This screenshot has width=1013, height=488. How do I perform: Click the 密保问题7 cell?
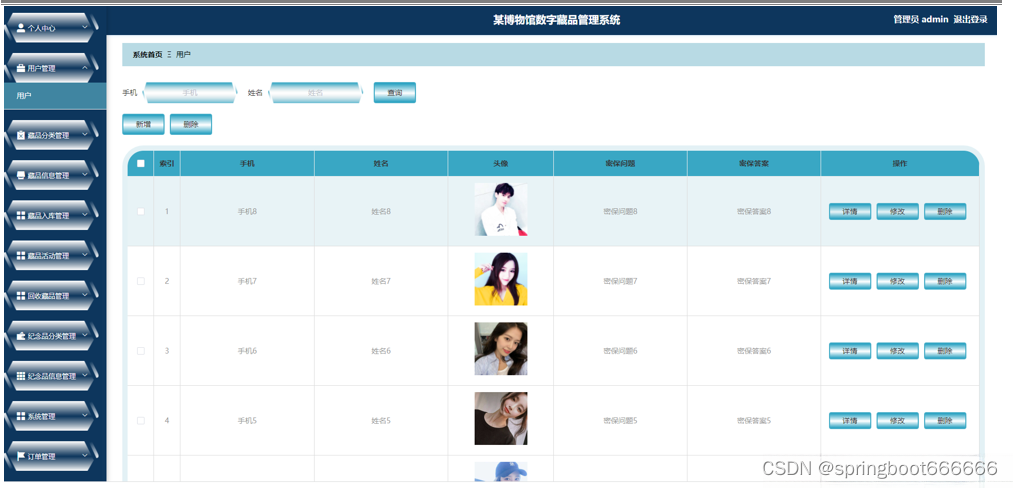pyautogui.click(x=620, y=281)
